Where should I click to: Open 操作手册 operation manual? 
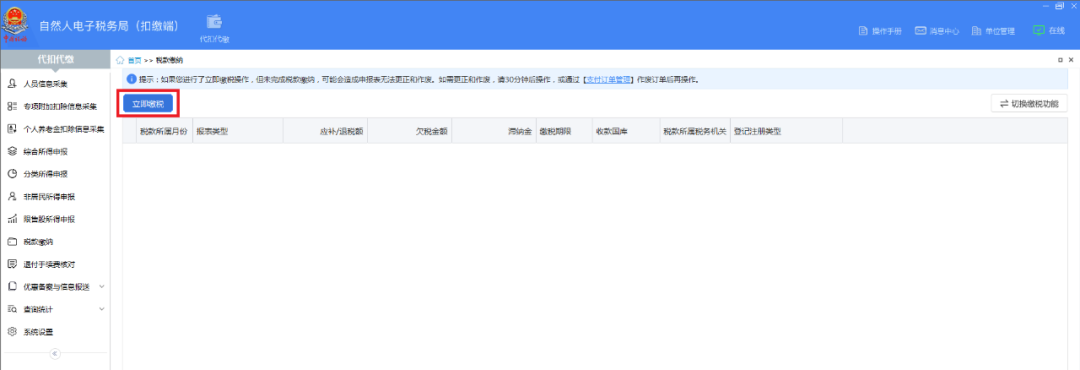click(880, 31)
